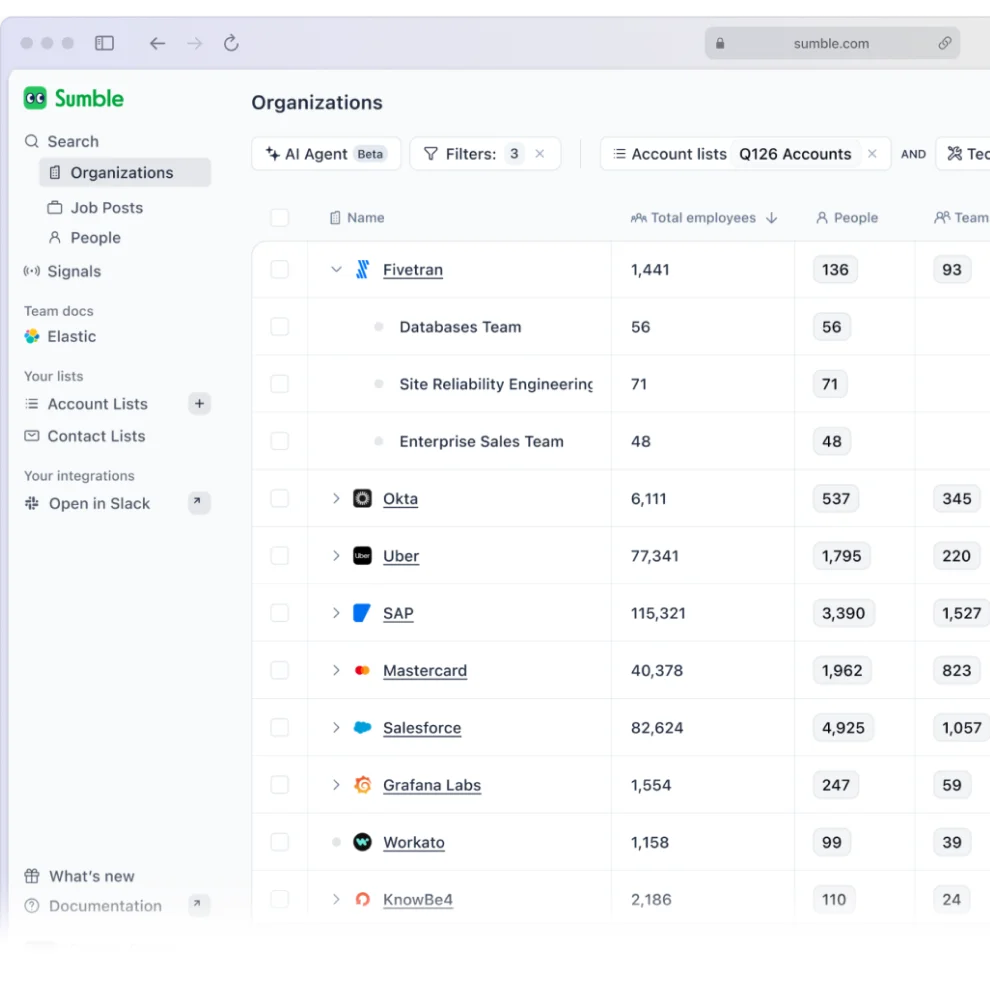Go back with the browser back arrow

coord(157,43)
